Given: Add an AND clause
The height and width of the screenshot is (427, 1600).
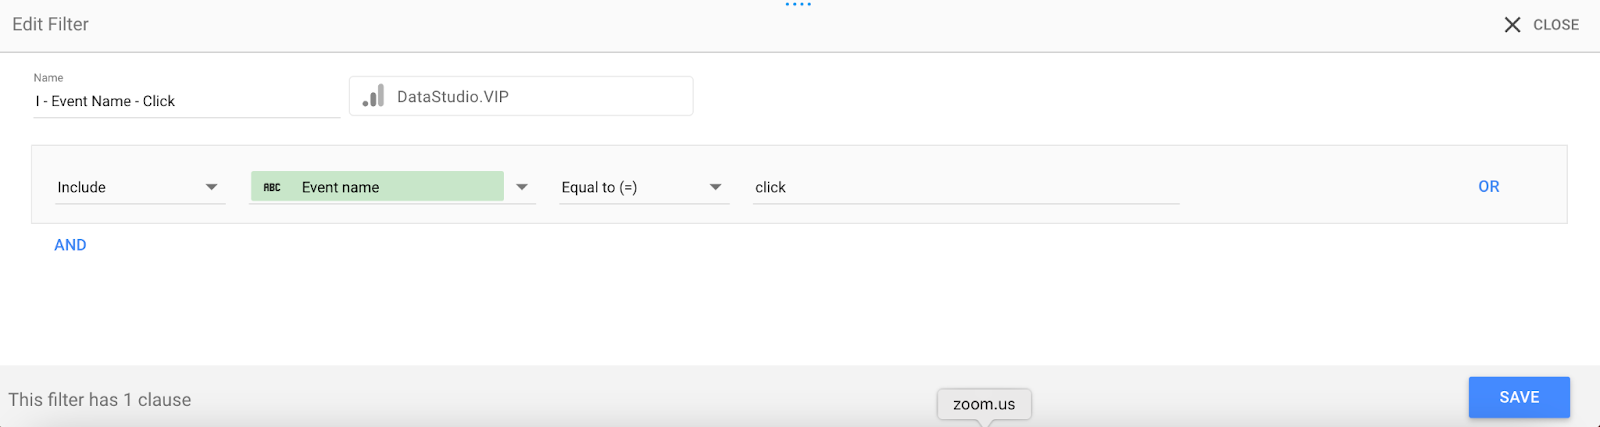Looking at the screenshot, I should click(x=70, y=245).
